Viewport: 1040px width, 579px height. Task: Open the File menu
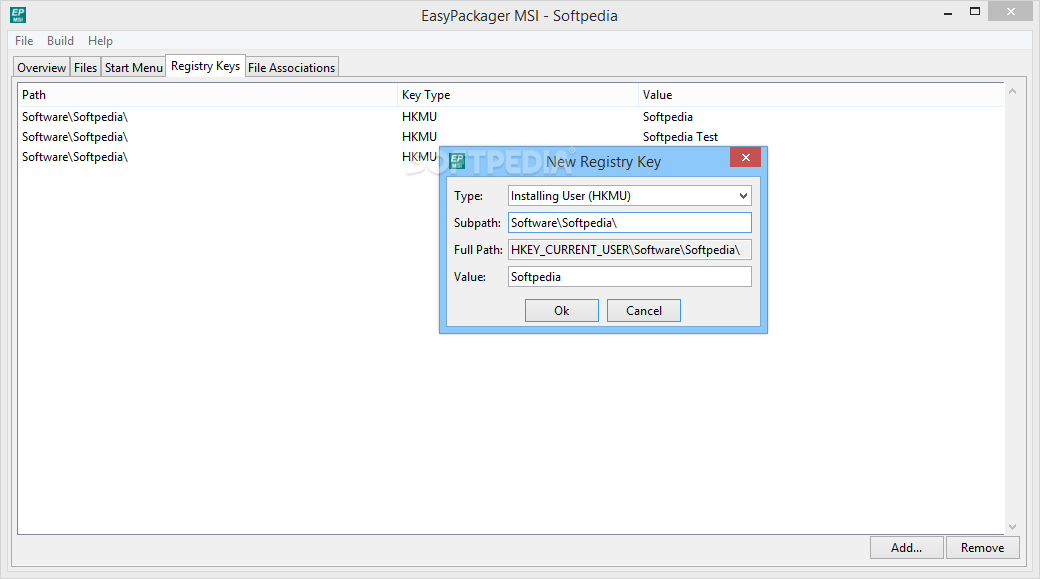tap(24, 40)
